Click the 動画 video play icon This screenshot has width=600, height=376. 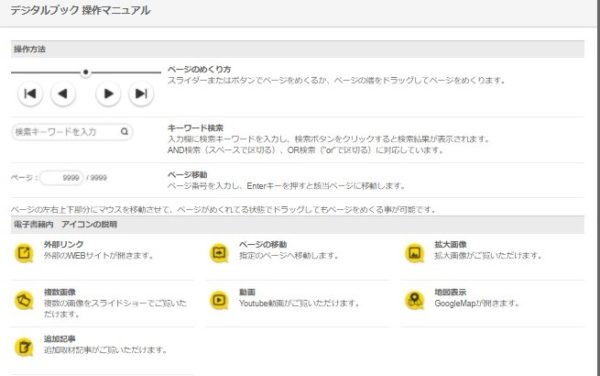[219, 301]
